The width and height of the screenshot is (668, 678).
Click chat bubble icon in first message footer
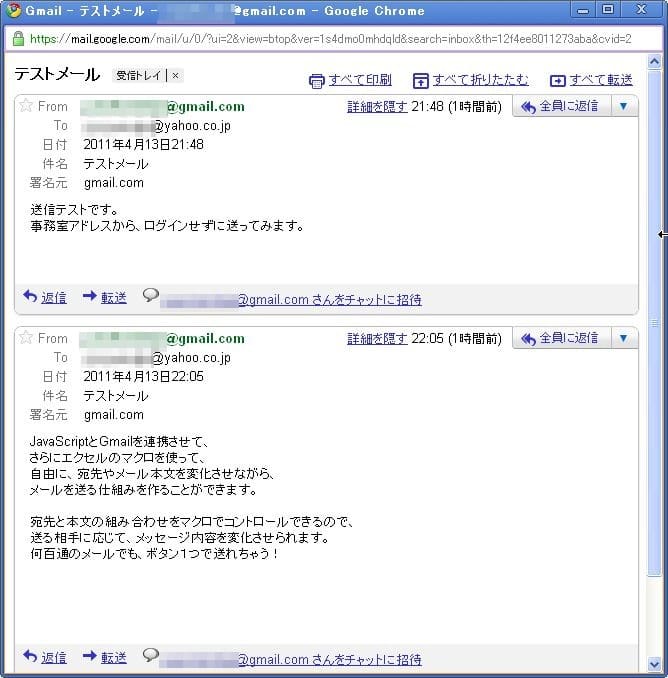point(151,295)
